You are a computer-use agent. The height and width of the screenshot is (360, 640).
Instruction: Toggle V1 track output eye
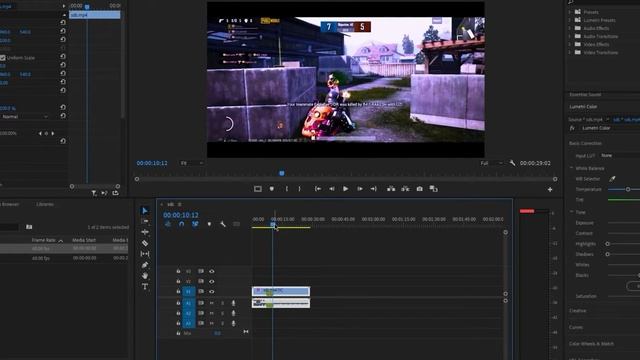[212, 291]
